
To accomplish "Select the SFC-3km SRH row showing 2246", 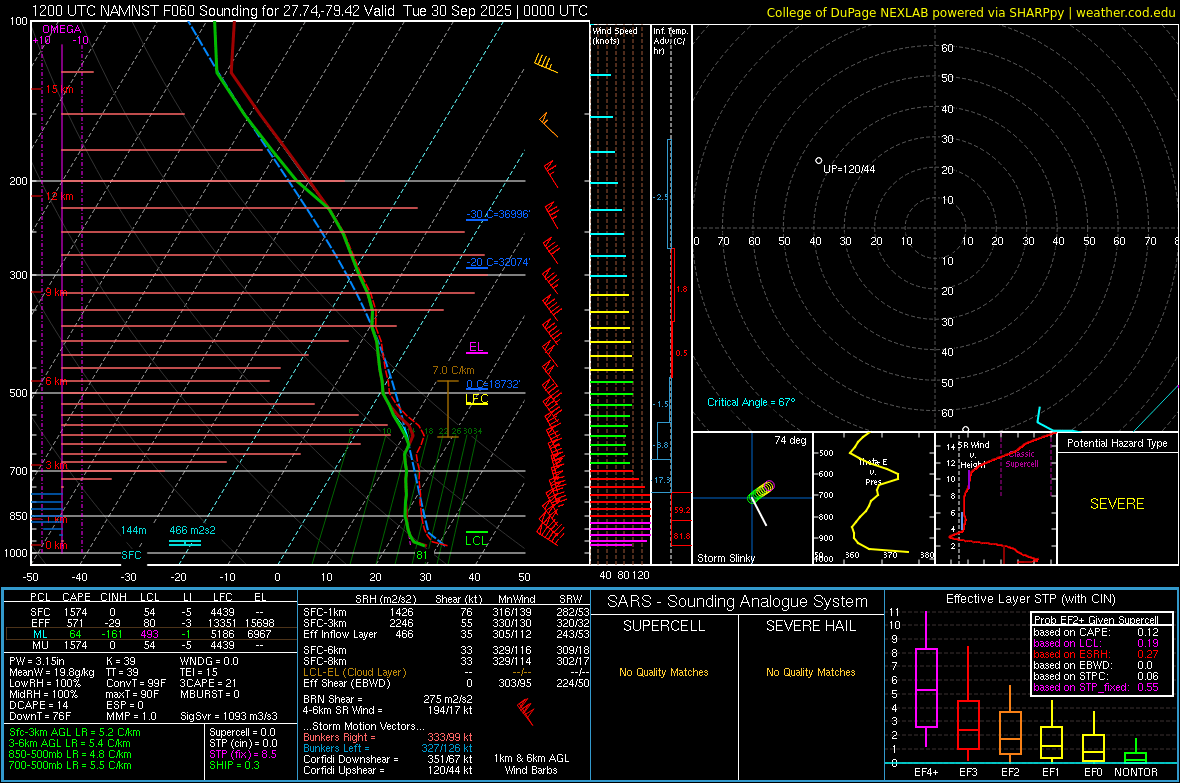I will [446, 623].
